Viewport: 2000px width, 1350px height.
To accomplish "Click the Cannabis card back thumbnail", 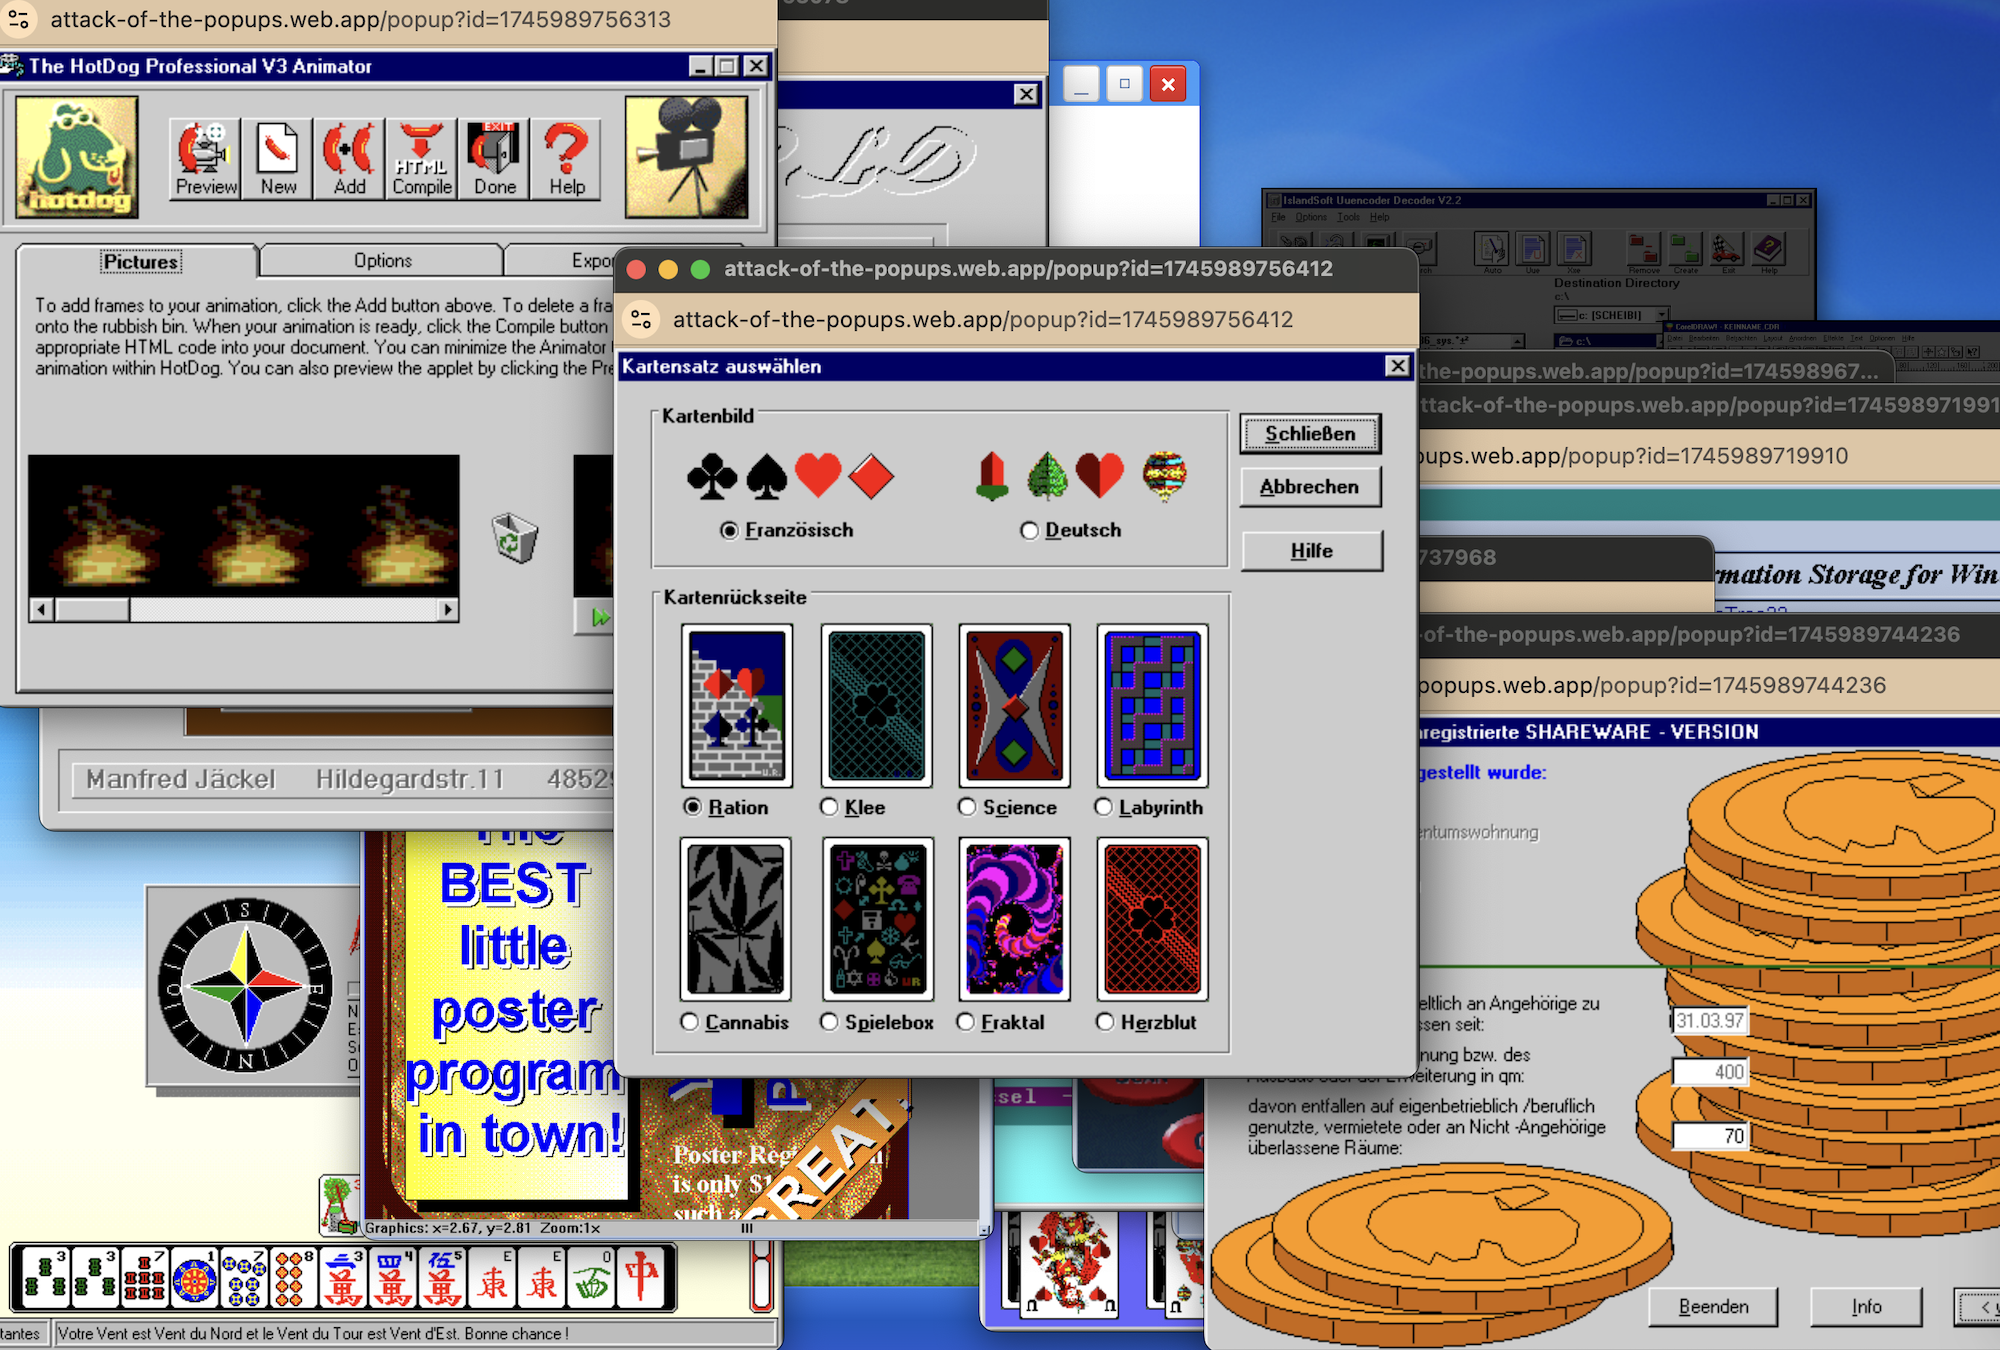I will (736, 919).
